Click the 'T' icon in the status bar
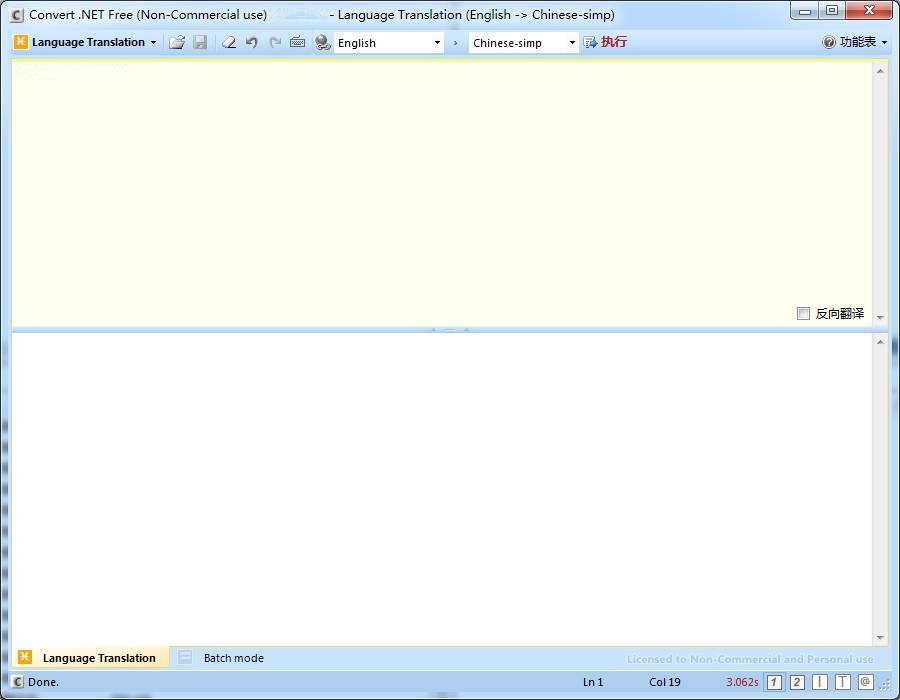 click(x=843, y=682)
